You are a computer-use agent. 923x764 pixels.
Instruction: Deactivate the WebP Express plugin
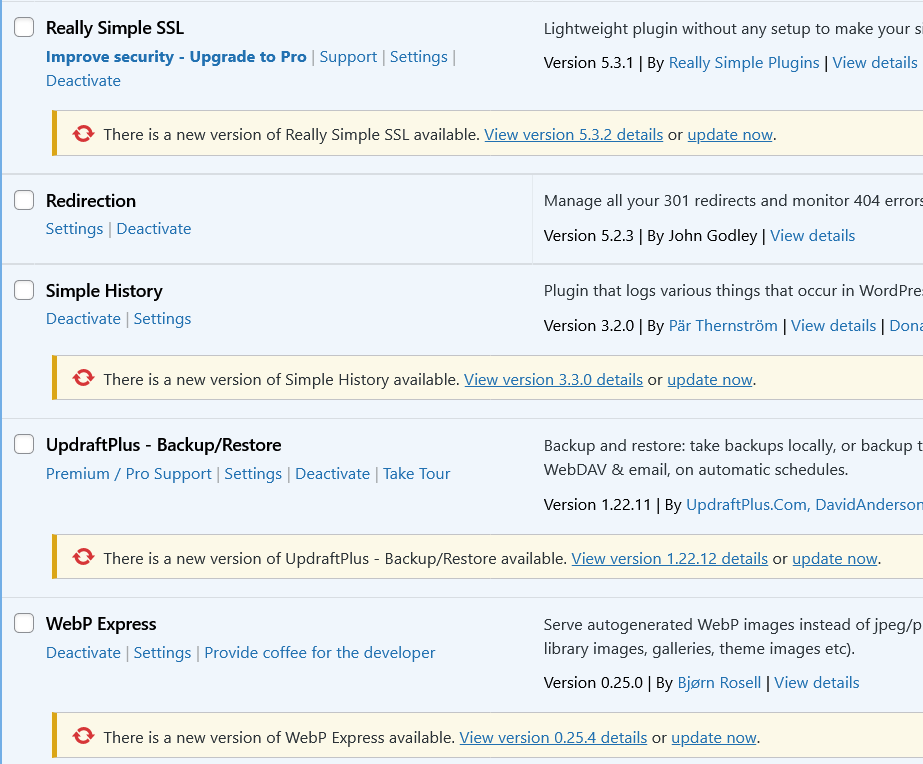(83, 653)
